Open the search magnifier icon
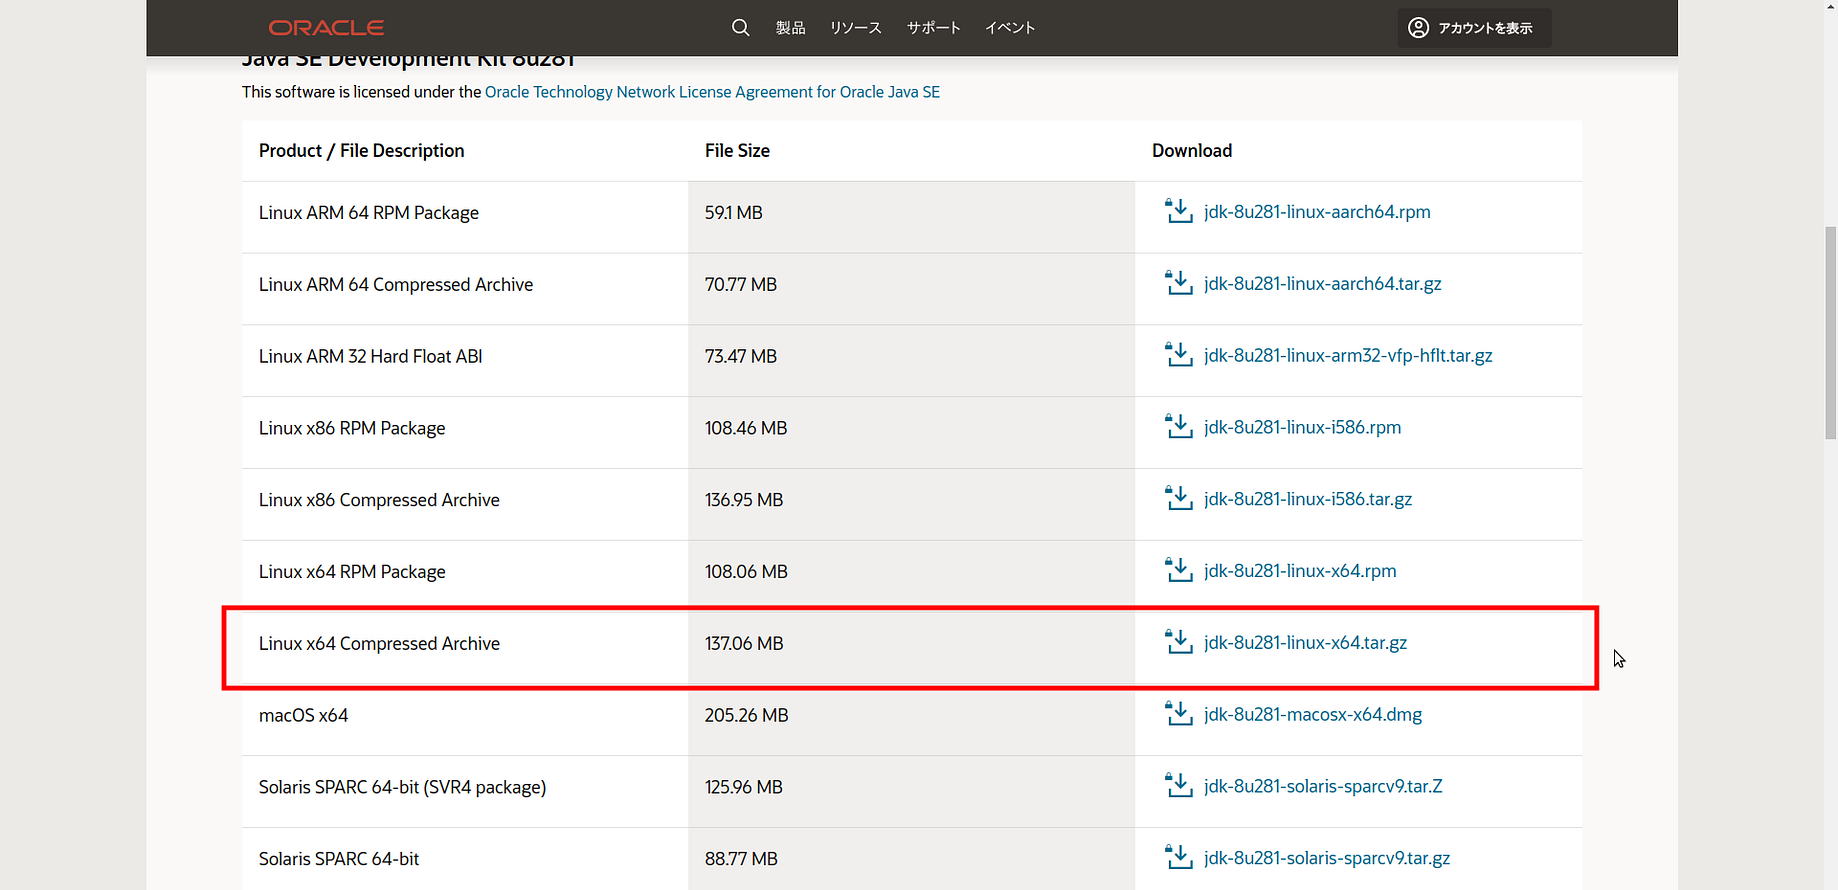 pyautogui.click(x=740, y=28)
